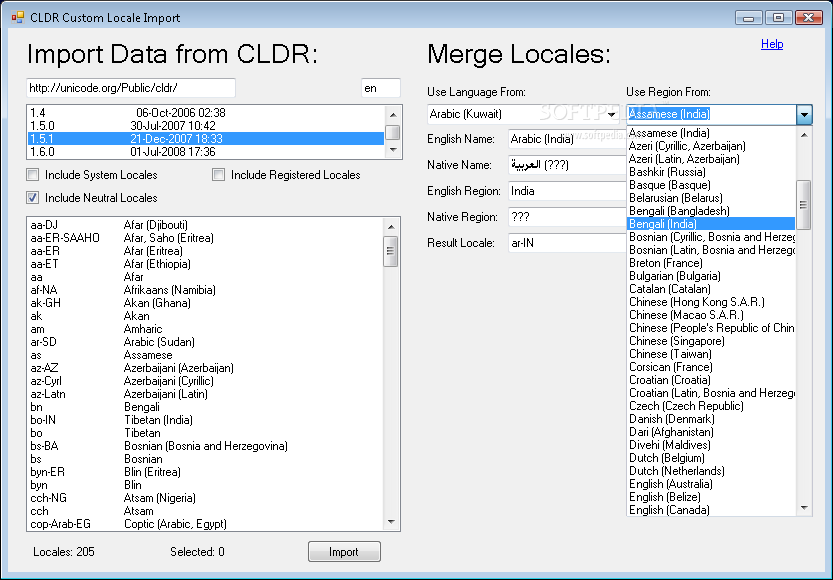Image resolution: width=833 pixels, height=580 pixels.
Task: Pick Assamese (India) from dropdown list
Action: 711,133
